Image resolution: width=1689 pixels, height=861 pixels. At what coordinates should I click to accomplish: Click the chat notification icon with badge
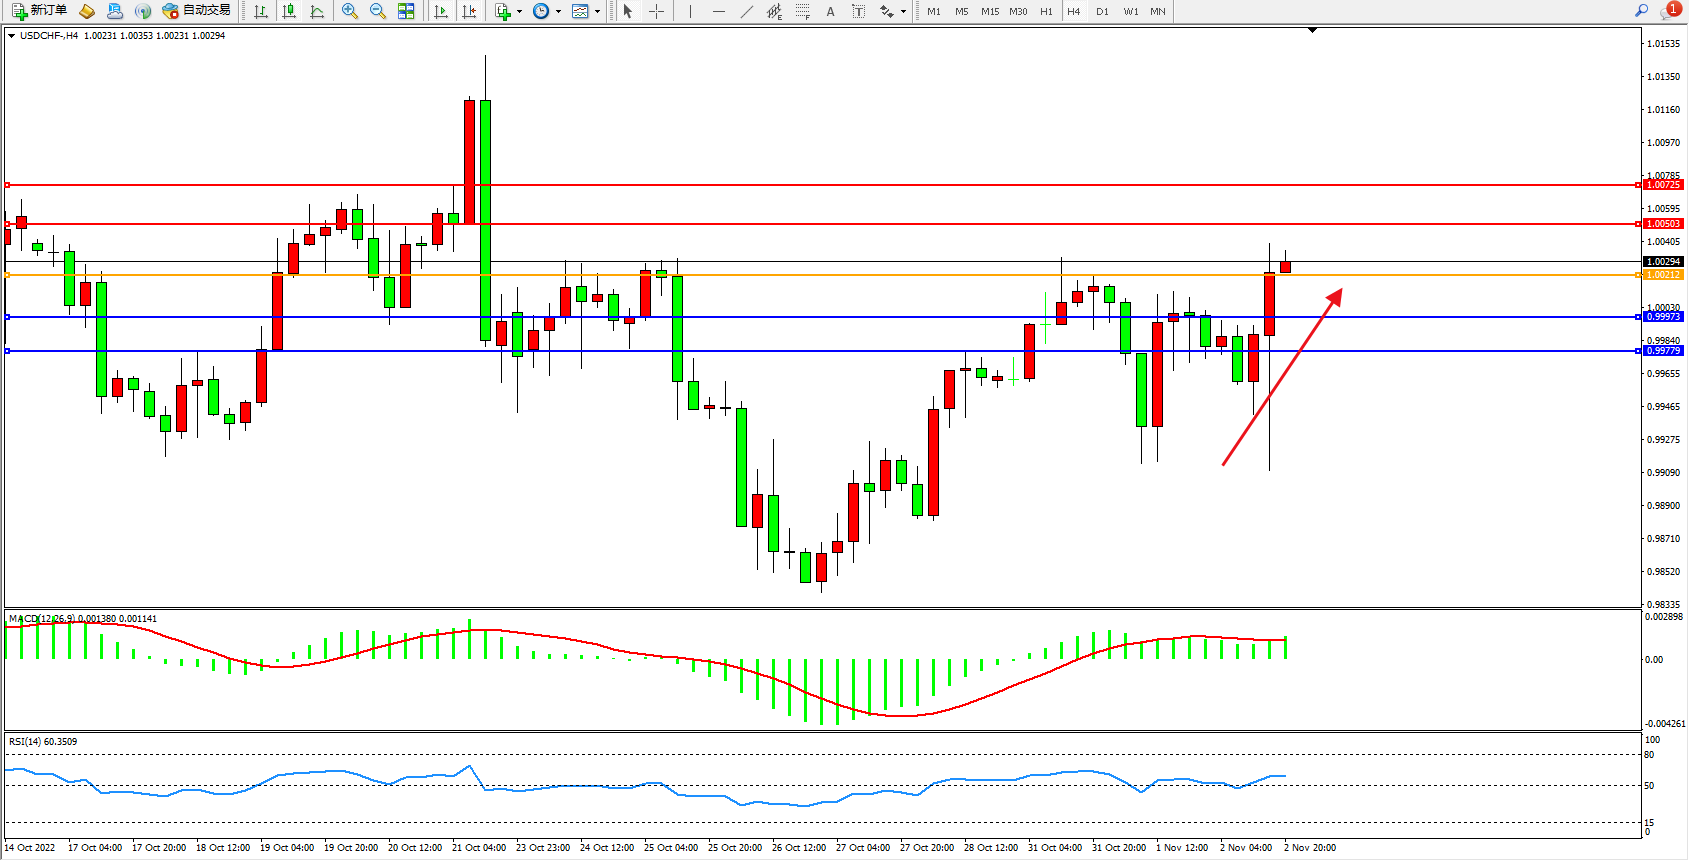1669,11
